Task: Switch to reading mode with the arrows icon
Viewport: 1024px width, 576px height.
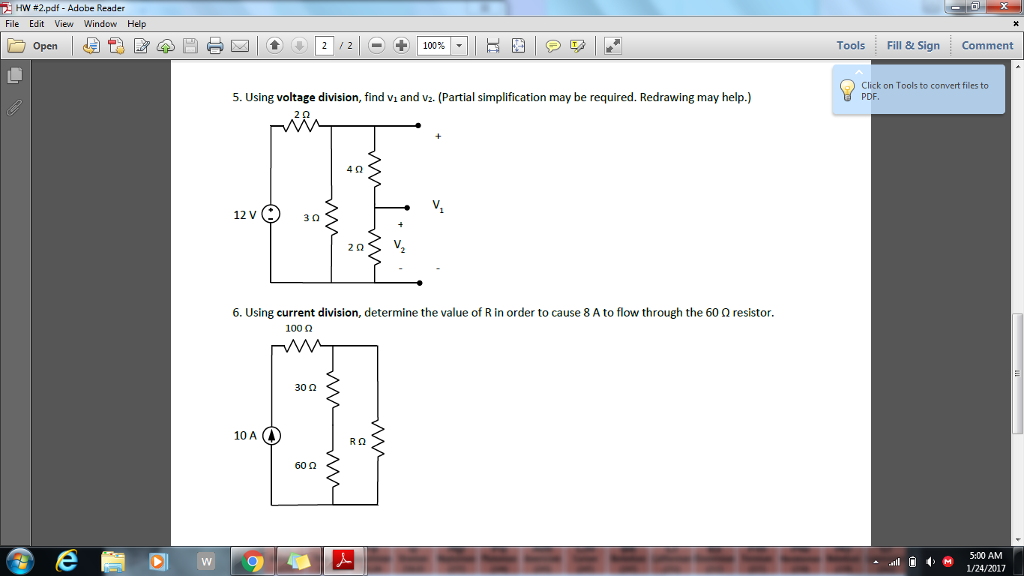Action: tap(613, 45)
